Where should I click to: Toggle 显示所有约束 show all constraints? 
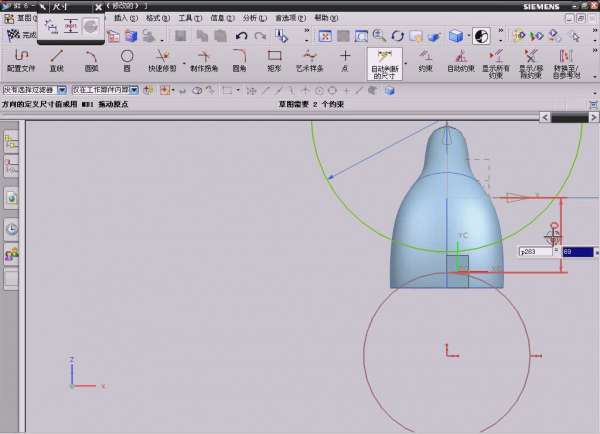pos(497,60)
